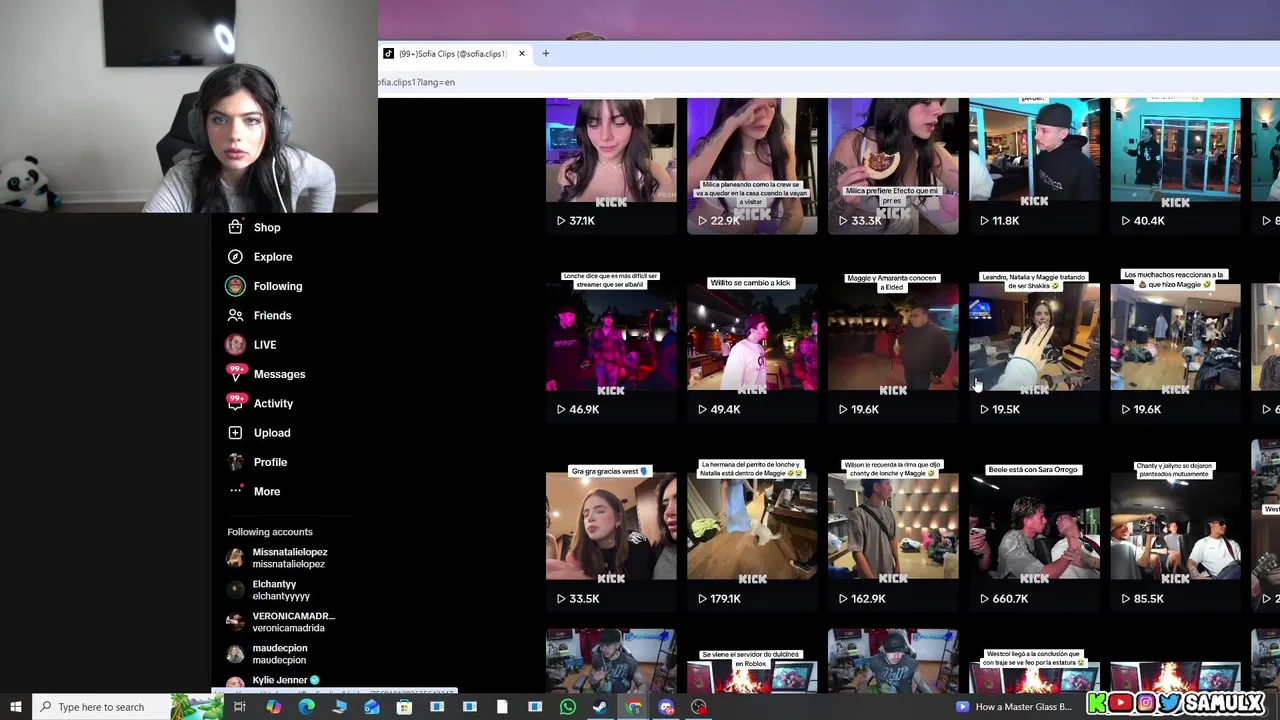Open Outlook mail from taskbar
This screenshot has width=1280, height=720.
coord(371,707)
